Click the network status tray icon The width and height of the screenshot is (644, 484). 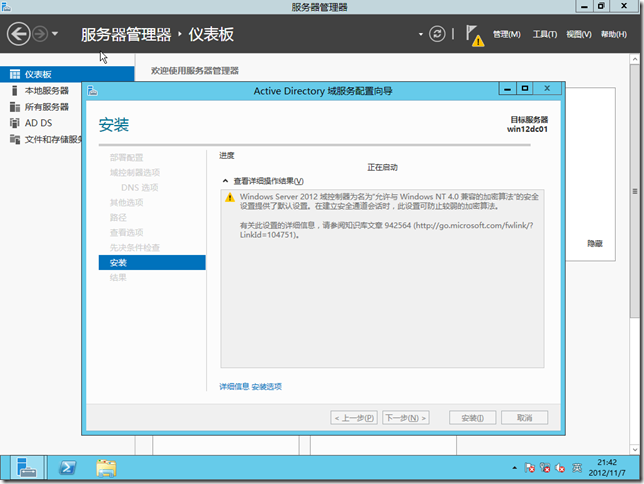click(545, 468)
